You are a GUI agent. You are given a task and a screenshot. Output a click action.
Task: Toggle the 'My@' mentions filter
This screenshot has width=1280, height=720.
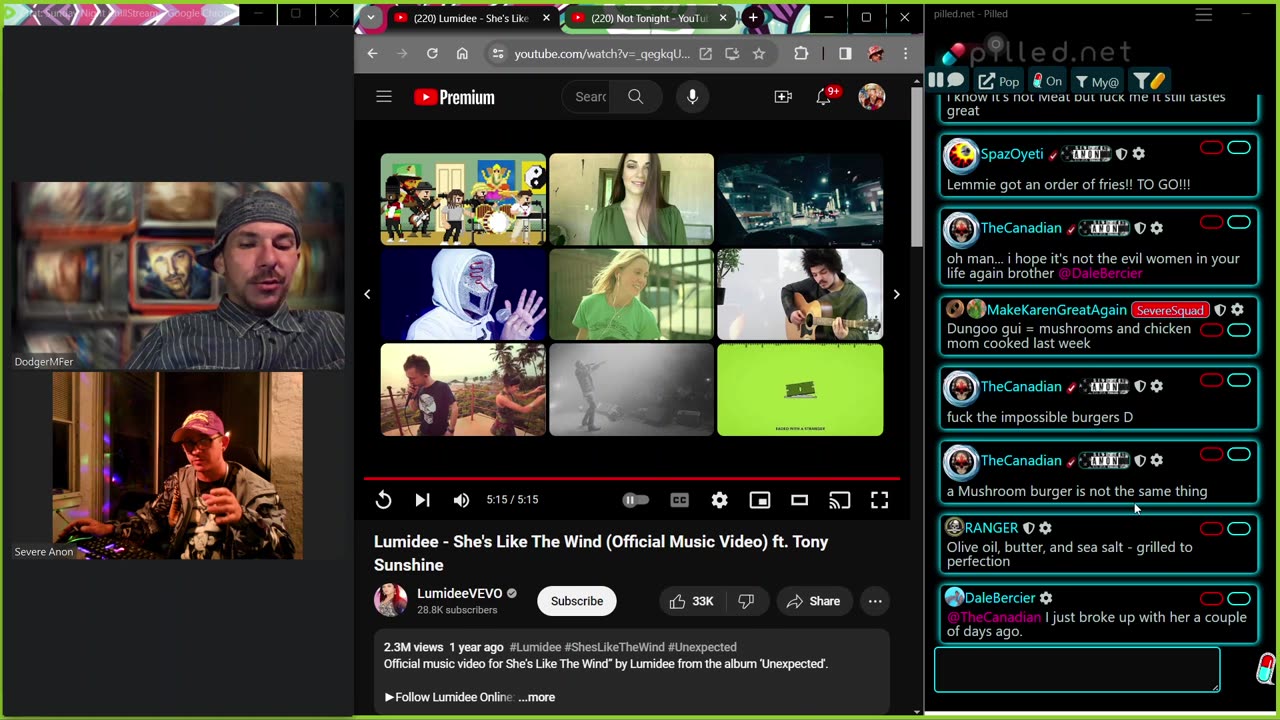click(1098, 81)
